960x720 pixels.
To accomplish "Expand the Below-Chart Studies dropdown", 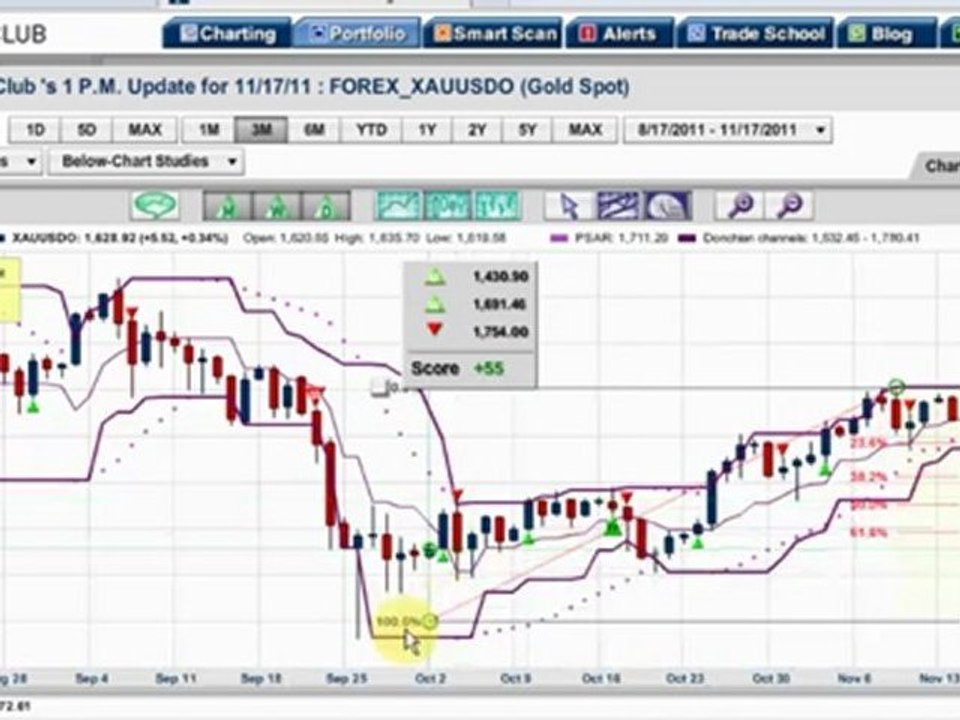I will click(146, 162).
